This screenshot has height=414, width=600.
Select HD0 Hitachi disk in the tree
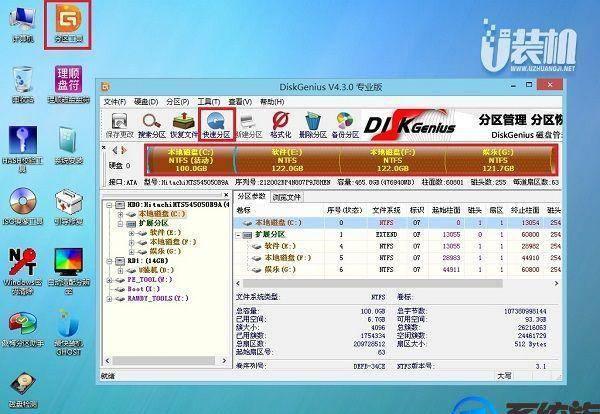178,205
